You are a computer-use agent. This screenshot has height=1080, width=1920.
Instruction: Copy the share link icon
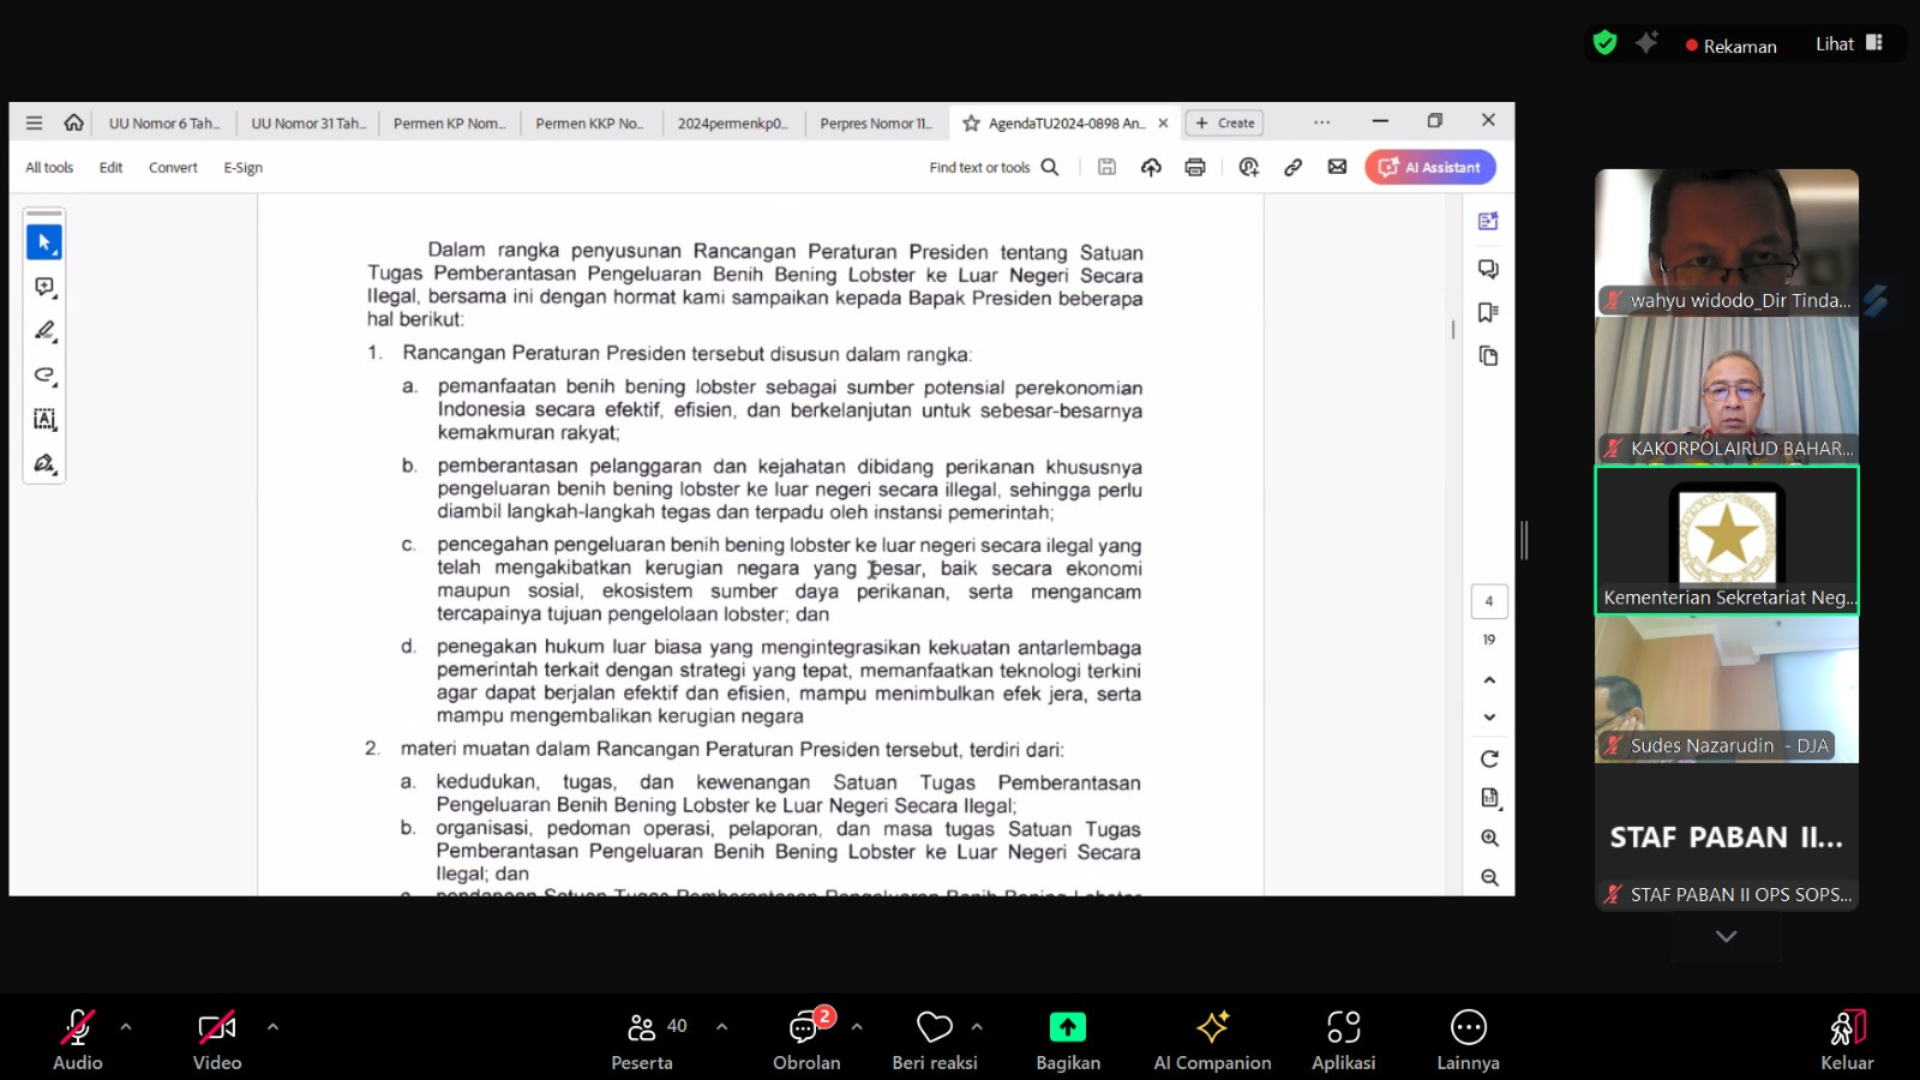click(1293, 167)
